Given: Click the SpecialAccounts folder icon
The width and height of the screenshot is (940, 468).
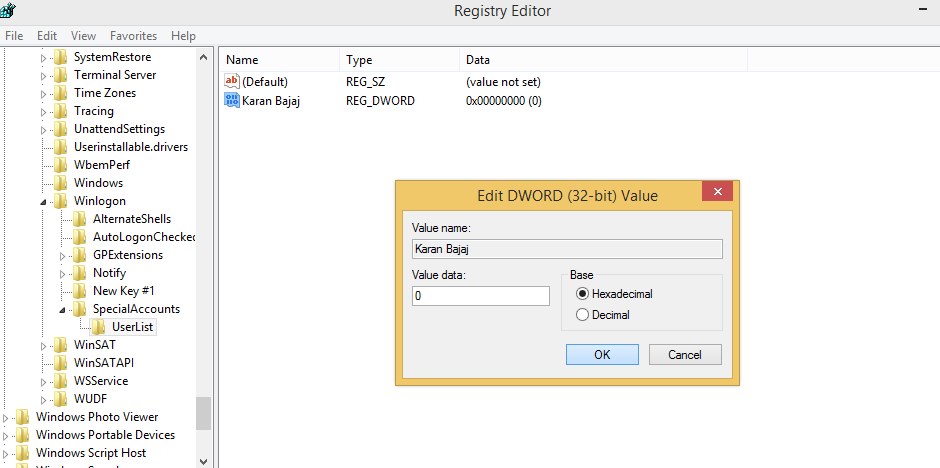Looking at the screenshot, I should pyautogui.click(x=79, y=309).
